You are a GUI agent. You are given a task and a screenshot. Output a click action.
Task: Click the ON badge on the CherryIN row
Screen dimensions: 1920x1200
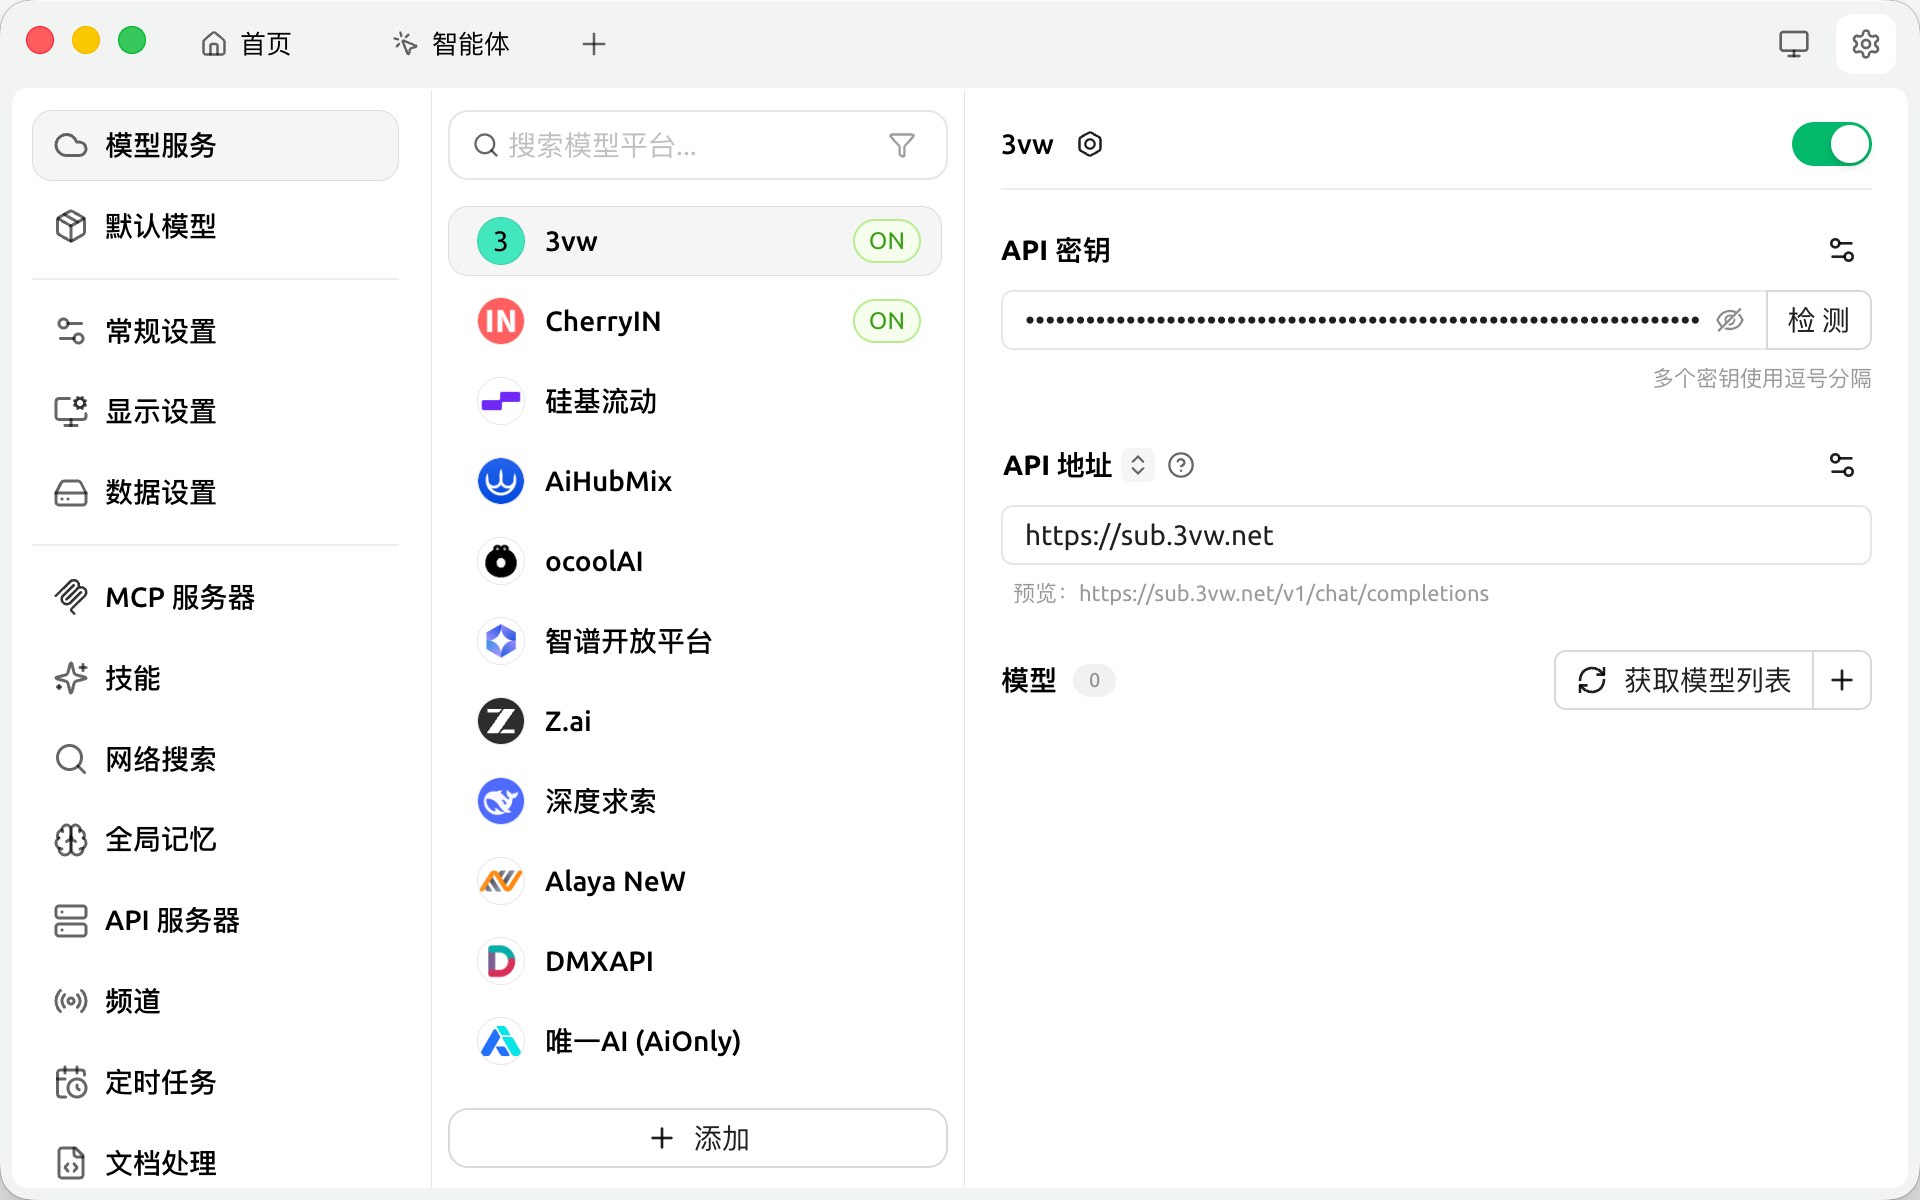tap(886, 321)
